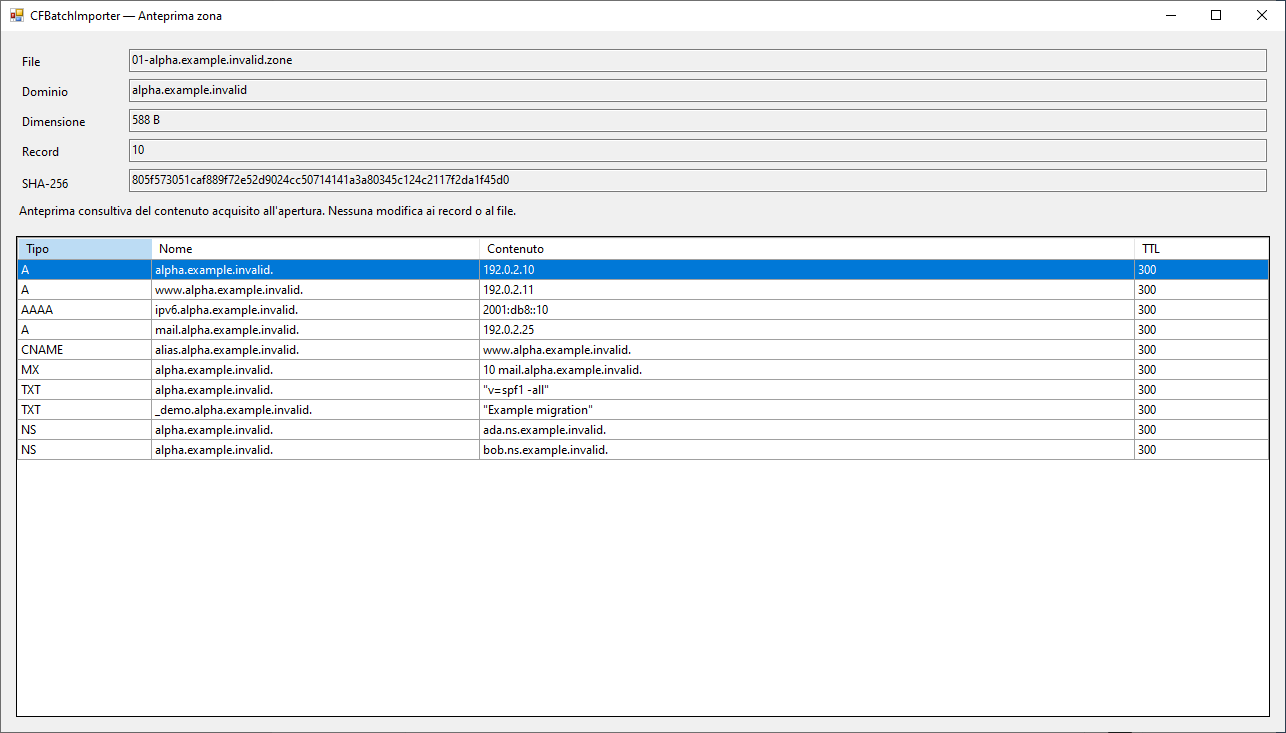This screenshot has height=733, width=1286.
Task: Click the 192.0.2.11 content cell
Action: 807,290
